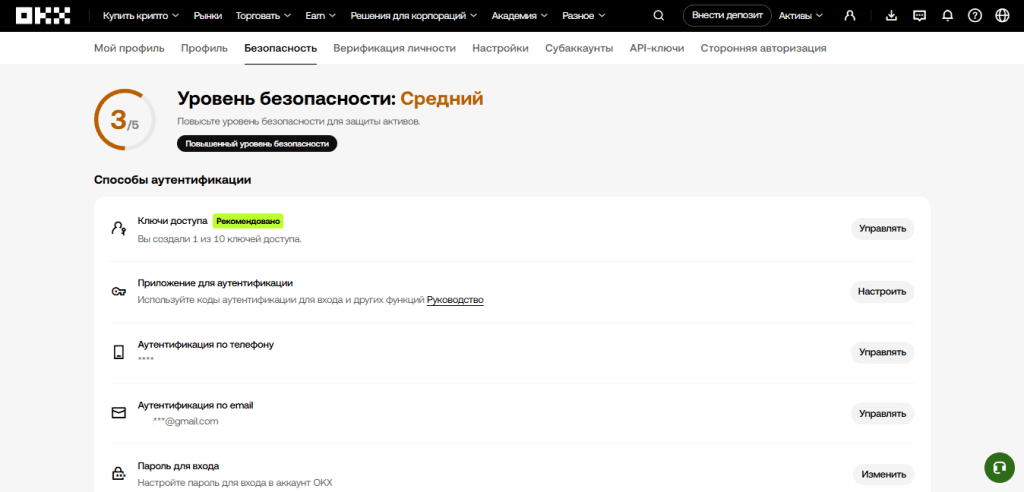Expand the Разное dropdown
1024x492 pixels.
(x=583, y=16)
